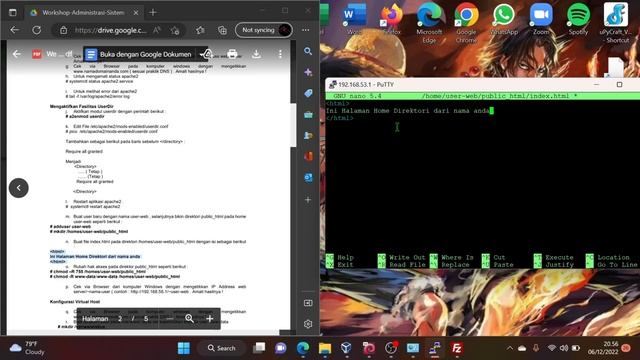Image resolution: width=640 pixels, height=360 pixels.
Task: Open weather widget 79°F Cloudy
Action: pyautogui.click(x=27, y=348)
